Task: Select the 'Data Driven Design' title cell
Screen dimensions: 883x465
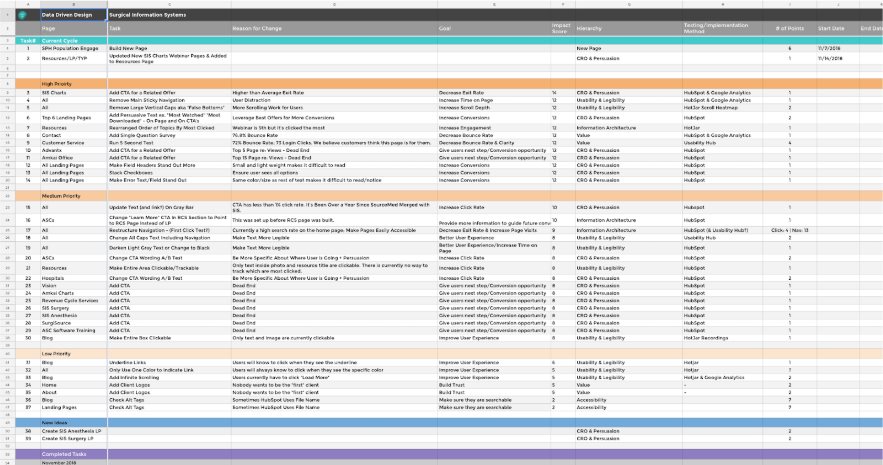Action: pyautogui.click(x=71, y=15)
